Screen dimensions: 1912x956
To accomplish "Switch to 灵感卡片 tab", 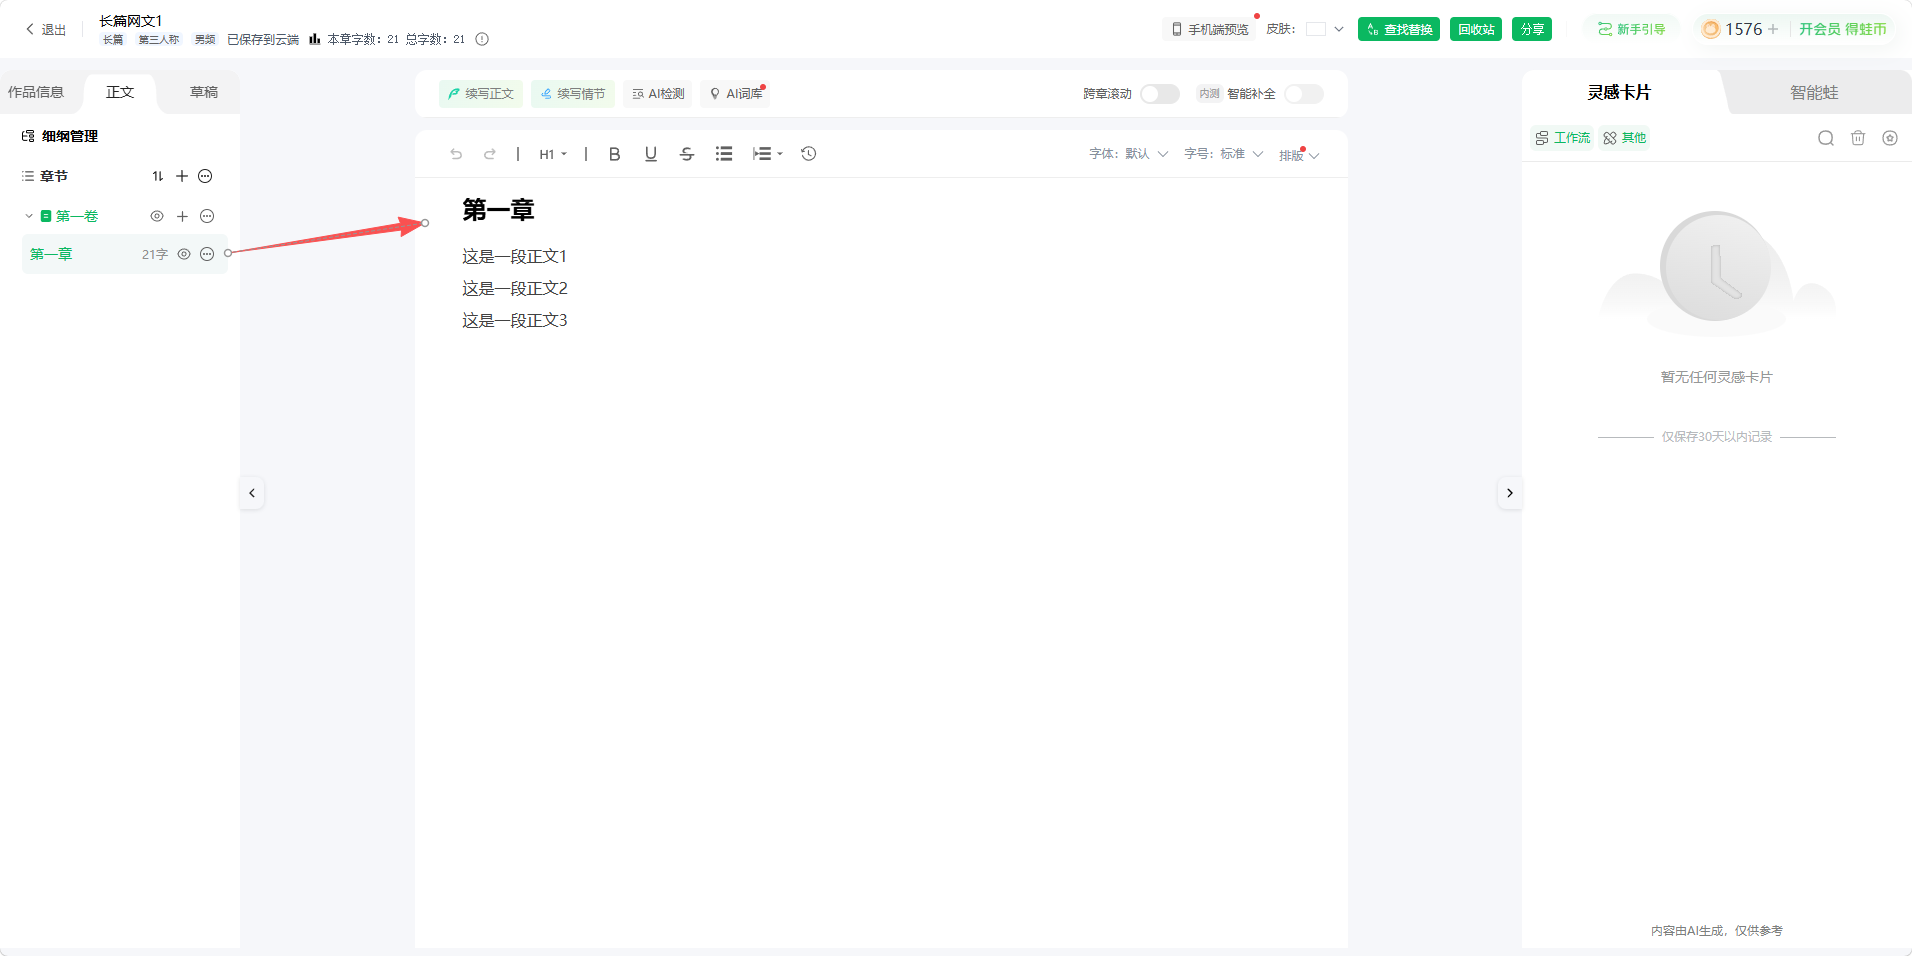I will 1619,92.
